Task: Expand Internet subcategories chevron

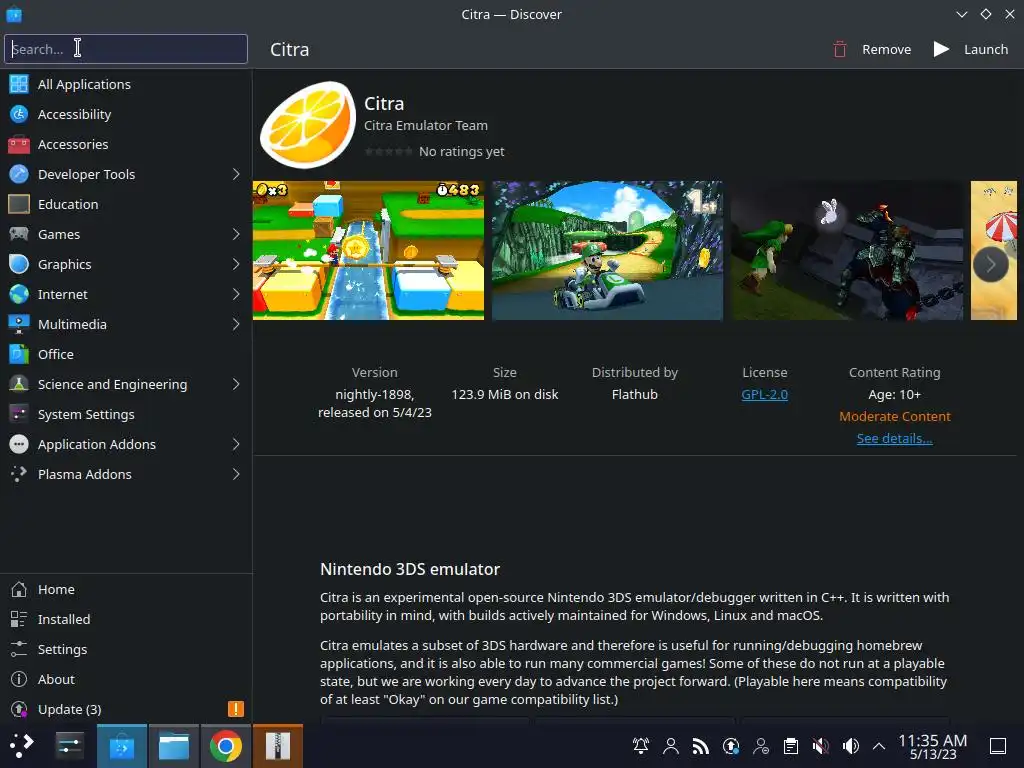Action: [x=236, y=295]
